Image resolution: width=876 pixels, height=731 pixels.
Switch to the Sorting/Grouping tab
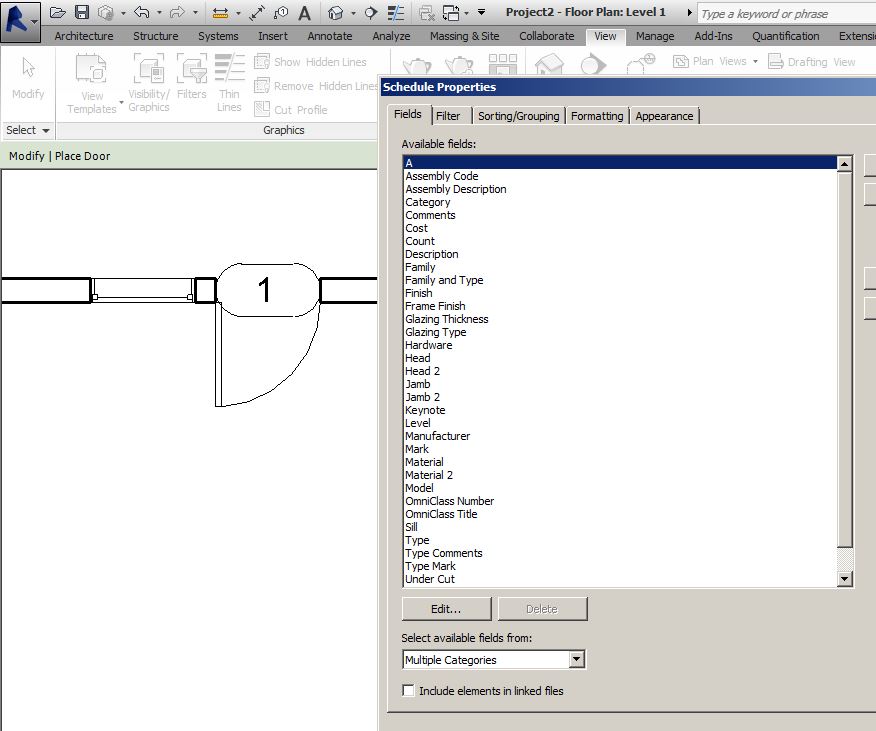516,116
